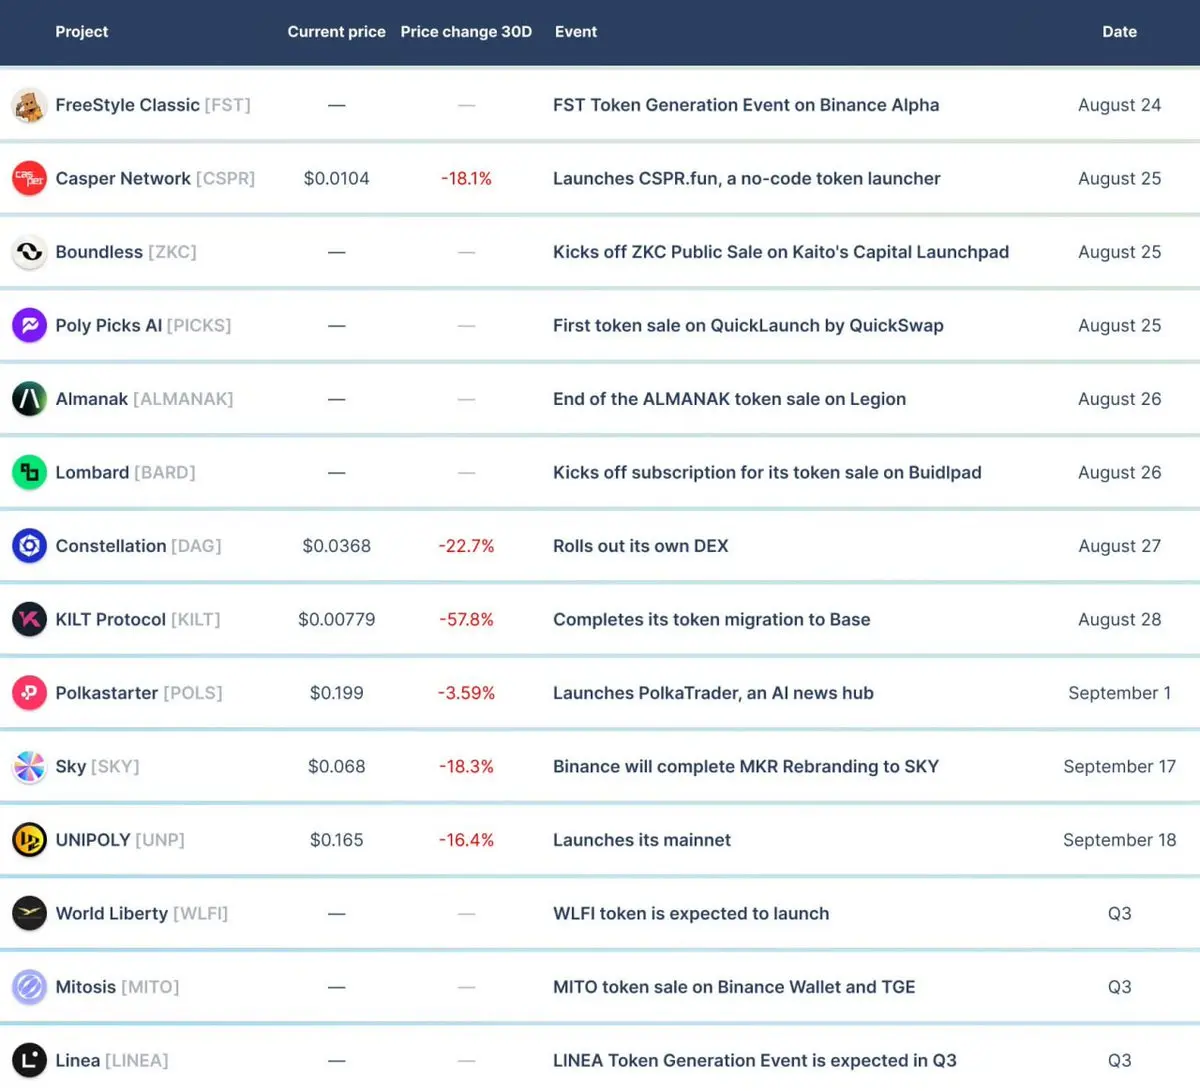Click the World Liberty logo icon

point(29,913)
